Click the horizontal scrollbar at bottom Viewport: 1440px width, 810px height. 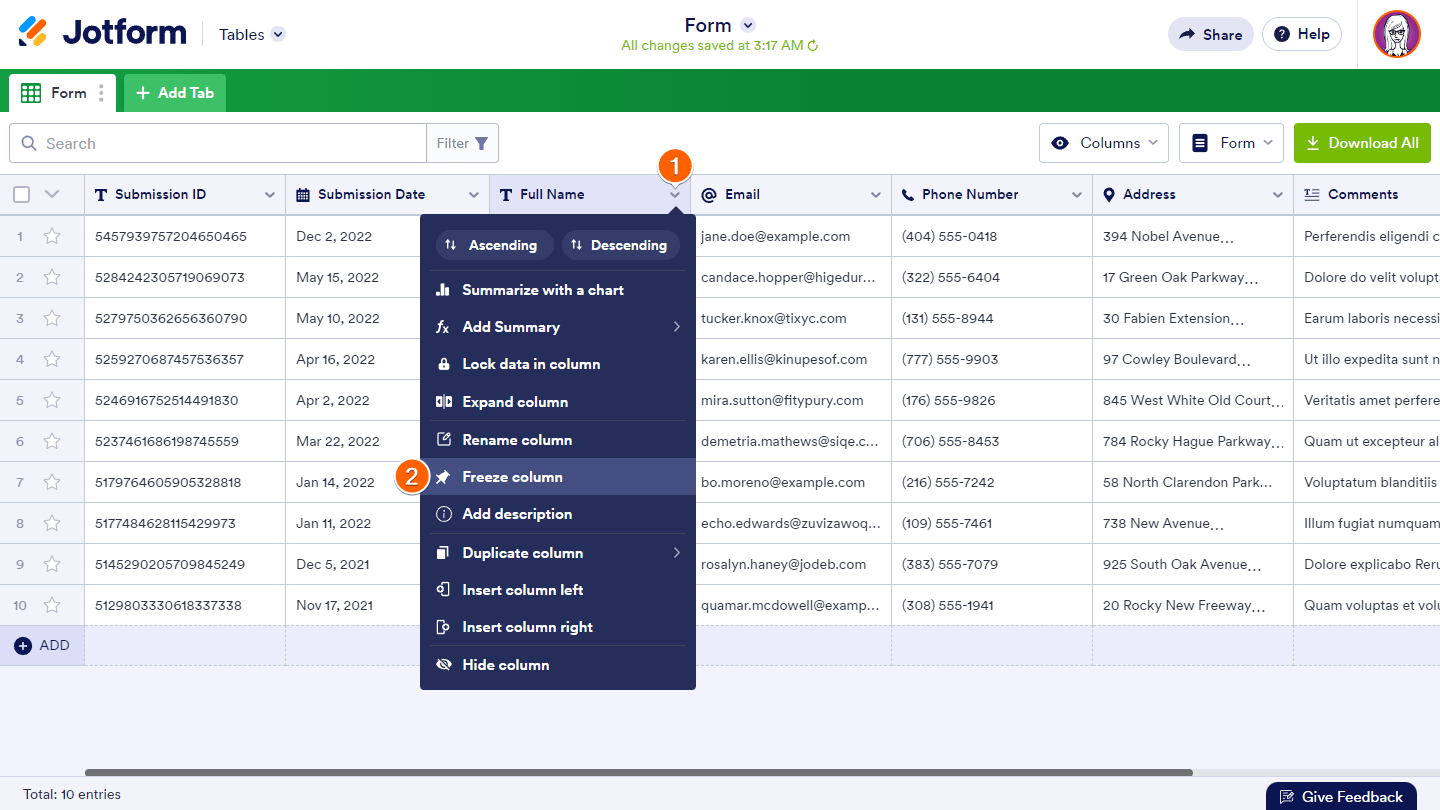click(x=638, y=772)
